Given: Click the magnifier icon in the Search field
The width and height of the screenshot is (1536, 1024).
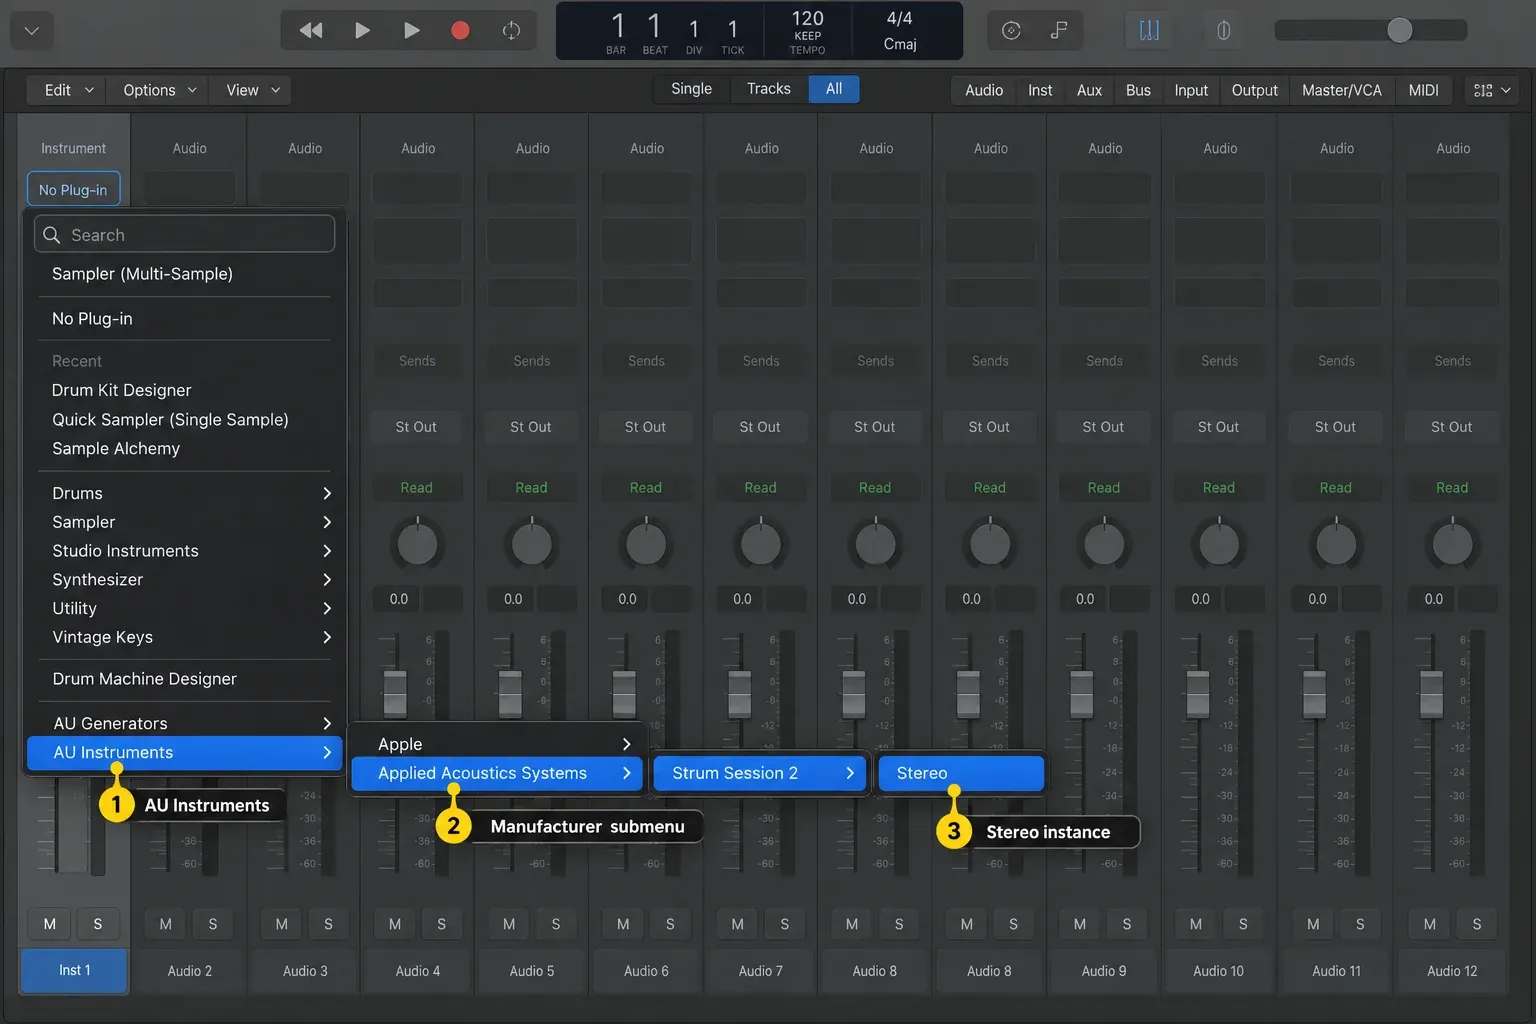Looking at the screenshot, I should pyautogui.click(x=52, y=235).
